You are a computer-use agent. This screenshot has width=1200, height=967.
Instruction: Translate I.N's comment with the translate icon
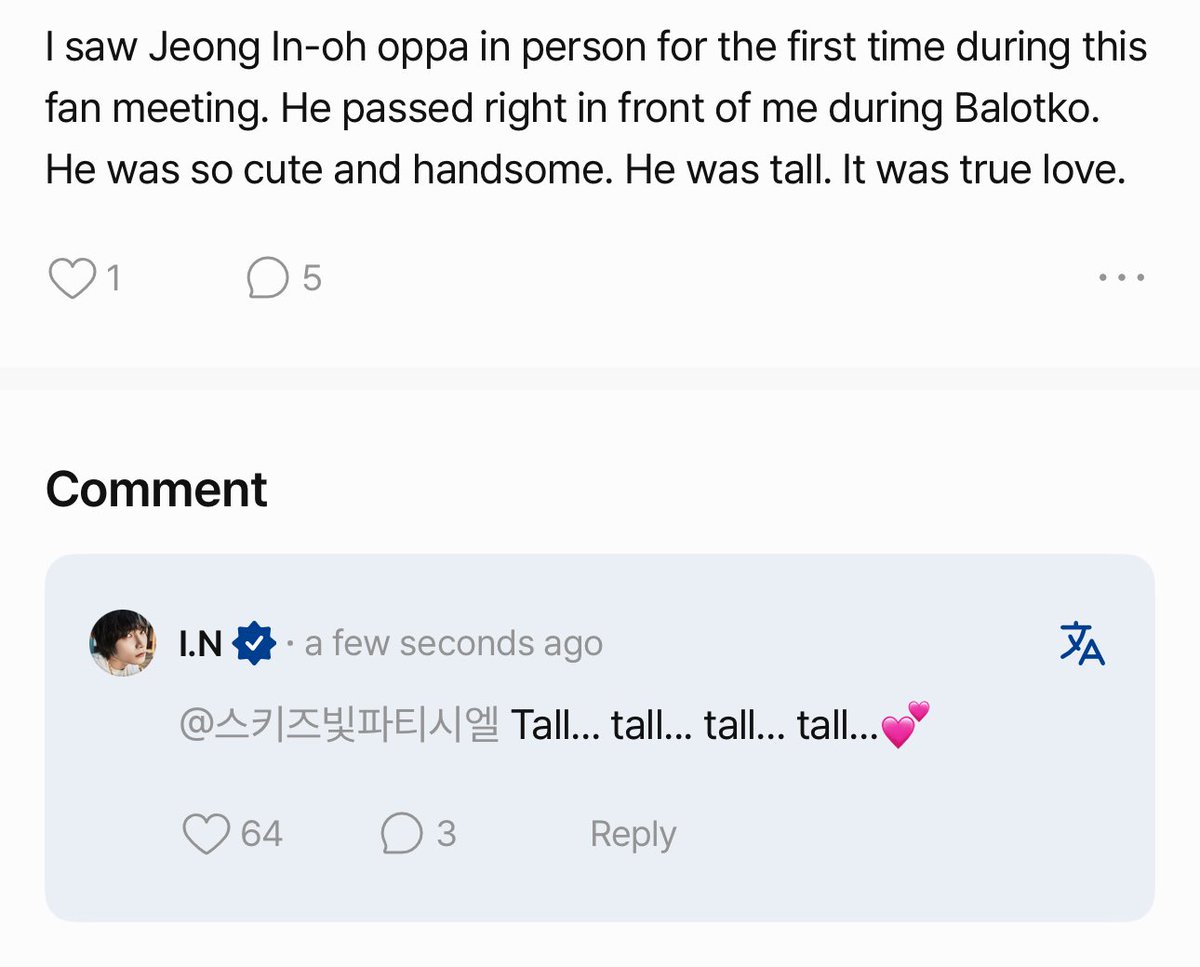coord(1082,643)
